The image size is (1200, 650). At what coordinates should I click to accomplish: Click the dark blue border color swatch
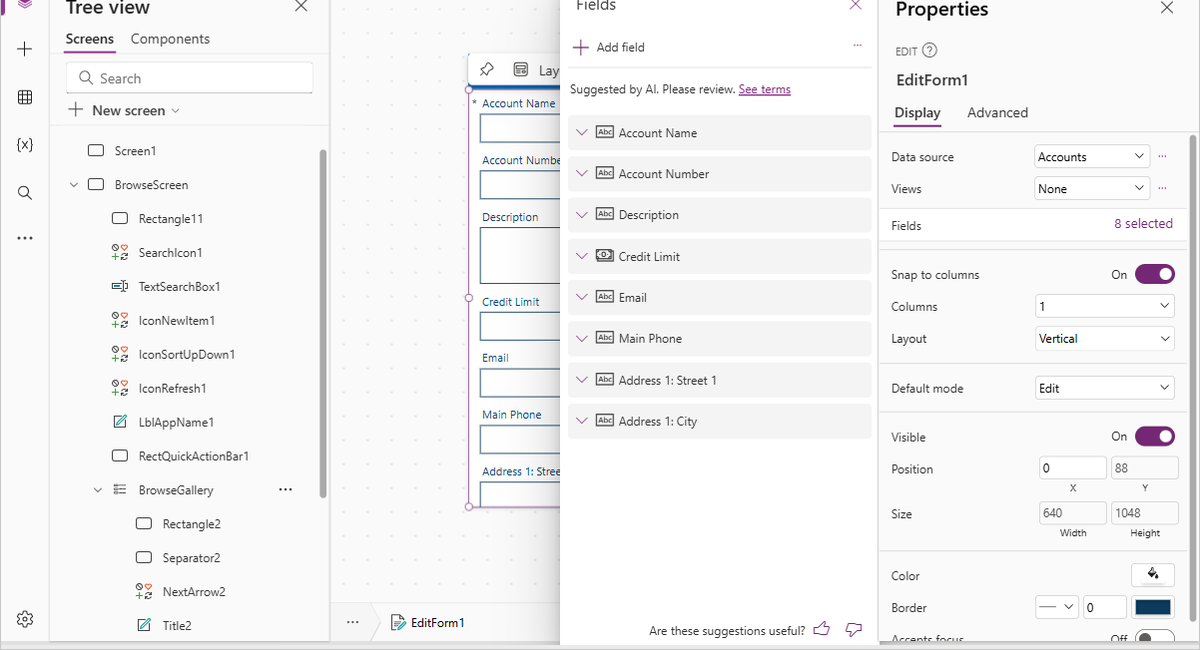click(1153, 607)
